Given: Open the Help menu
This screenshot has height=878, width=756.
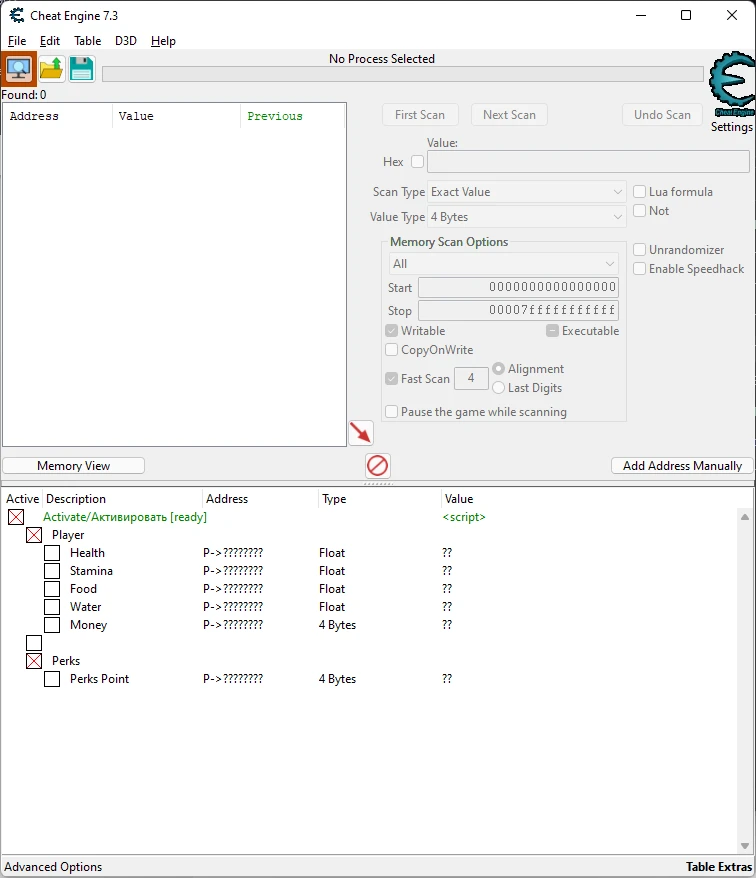Looking at the screenshot, I should 163,41.
